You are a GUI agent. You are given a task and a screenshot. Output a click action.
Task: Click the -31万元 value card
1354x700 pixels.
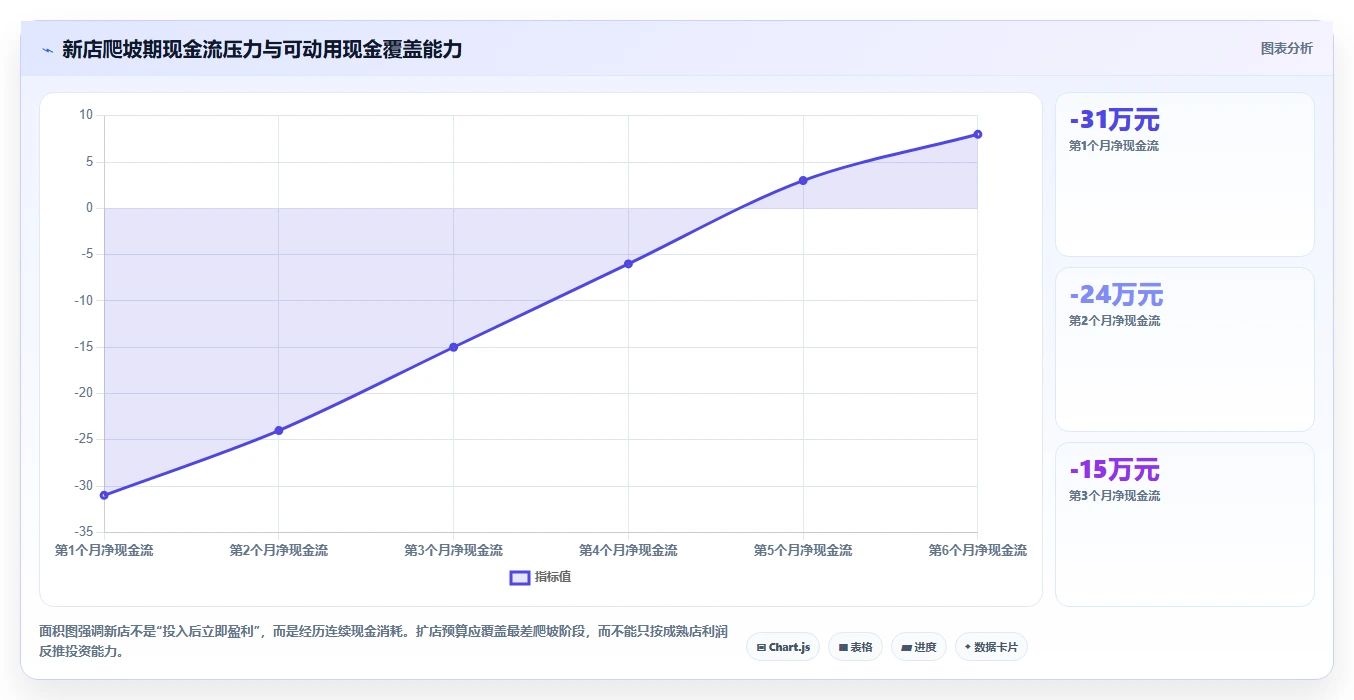click(x=1185, y=175)
